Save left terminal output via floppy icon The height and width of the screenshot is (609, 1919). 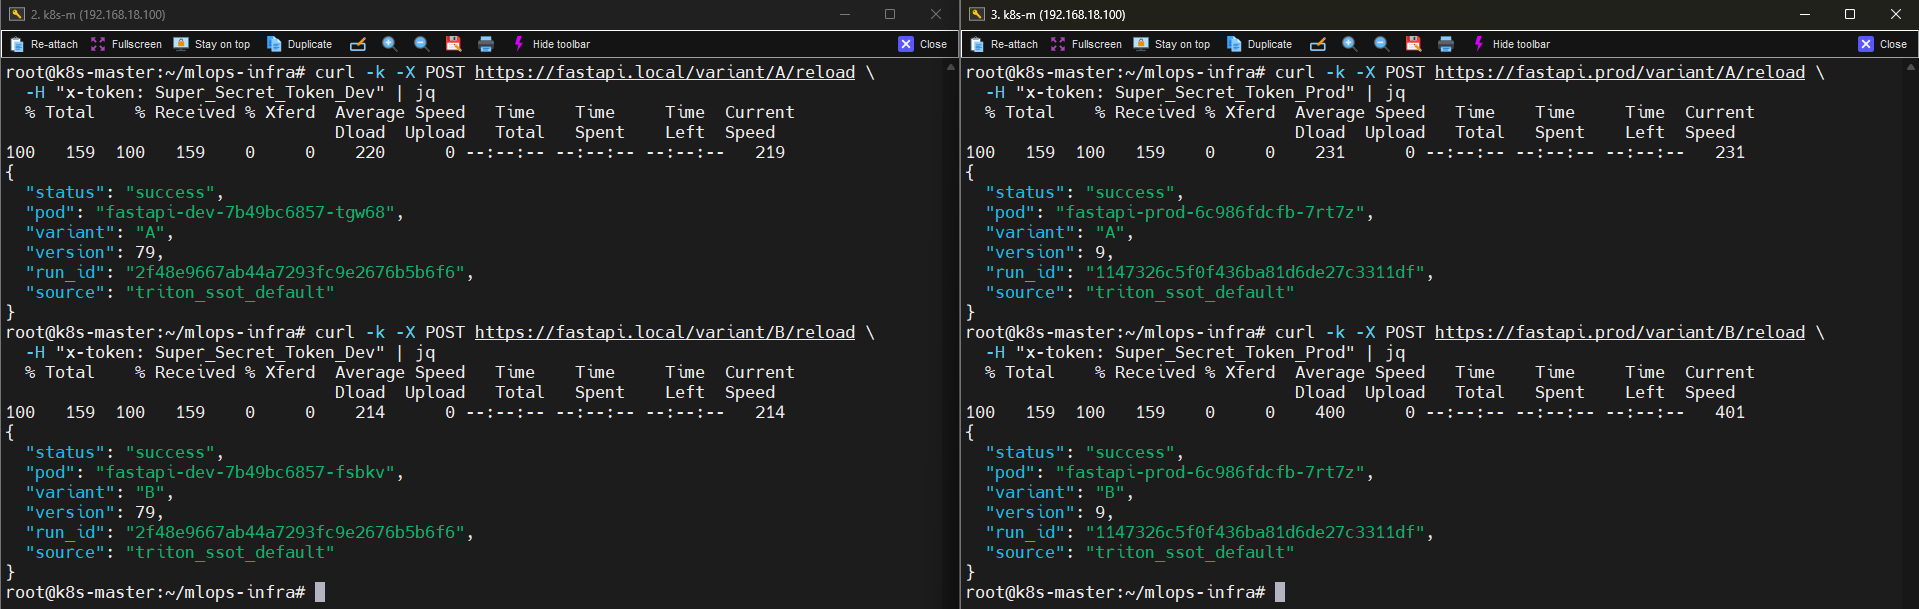pos(453,44)
